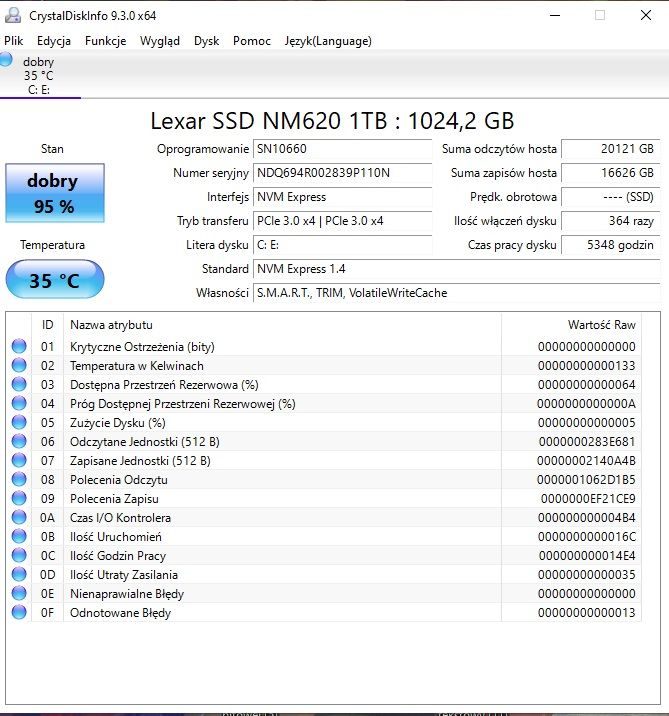Image resolution: width=669 pixels, height=716 pixels.
Task: Click raw value 00000000000013
Action: pos(586,613)
